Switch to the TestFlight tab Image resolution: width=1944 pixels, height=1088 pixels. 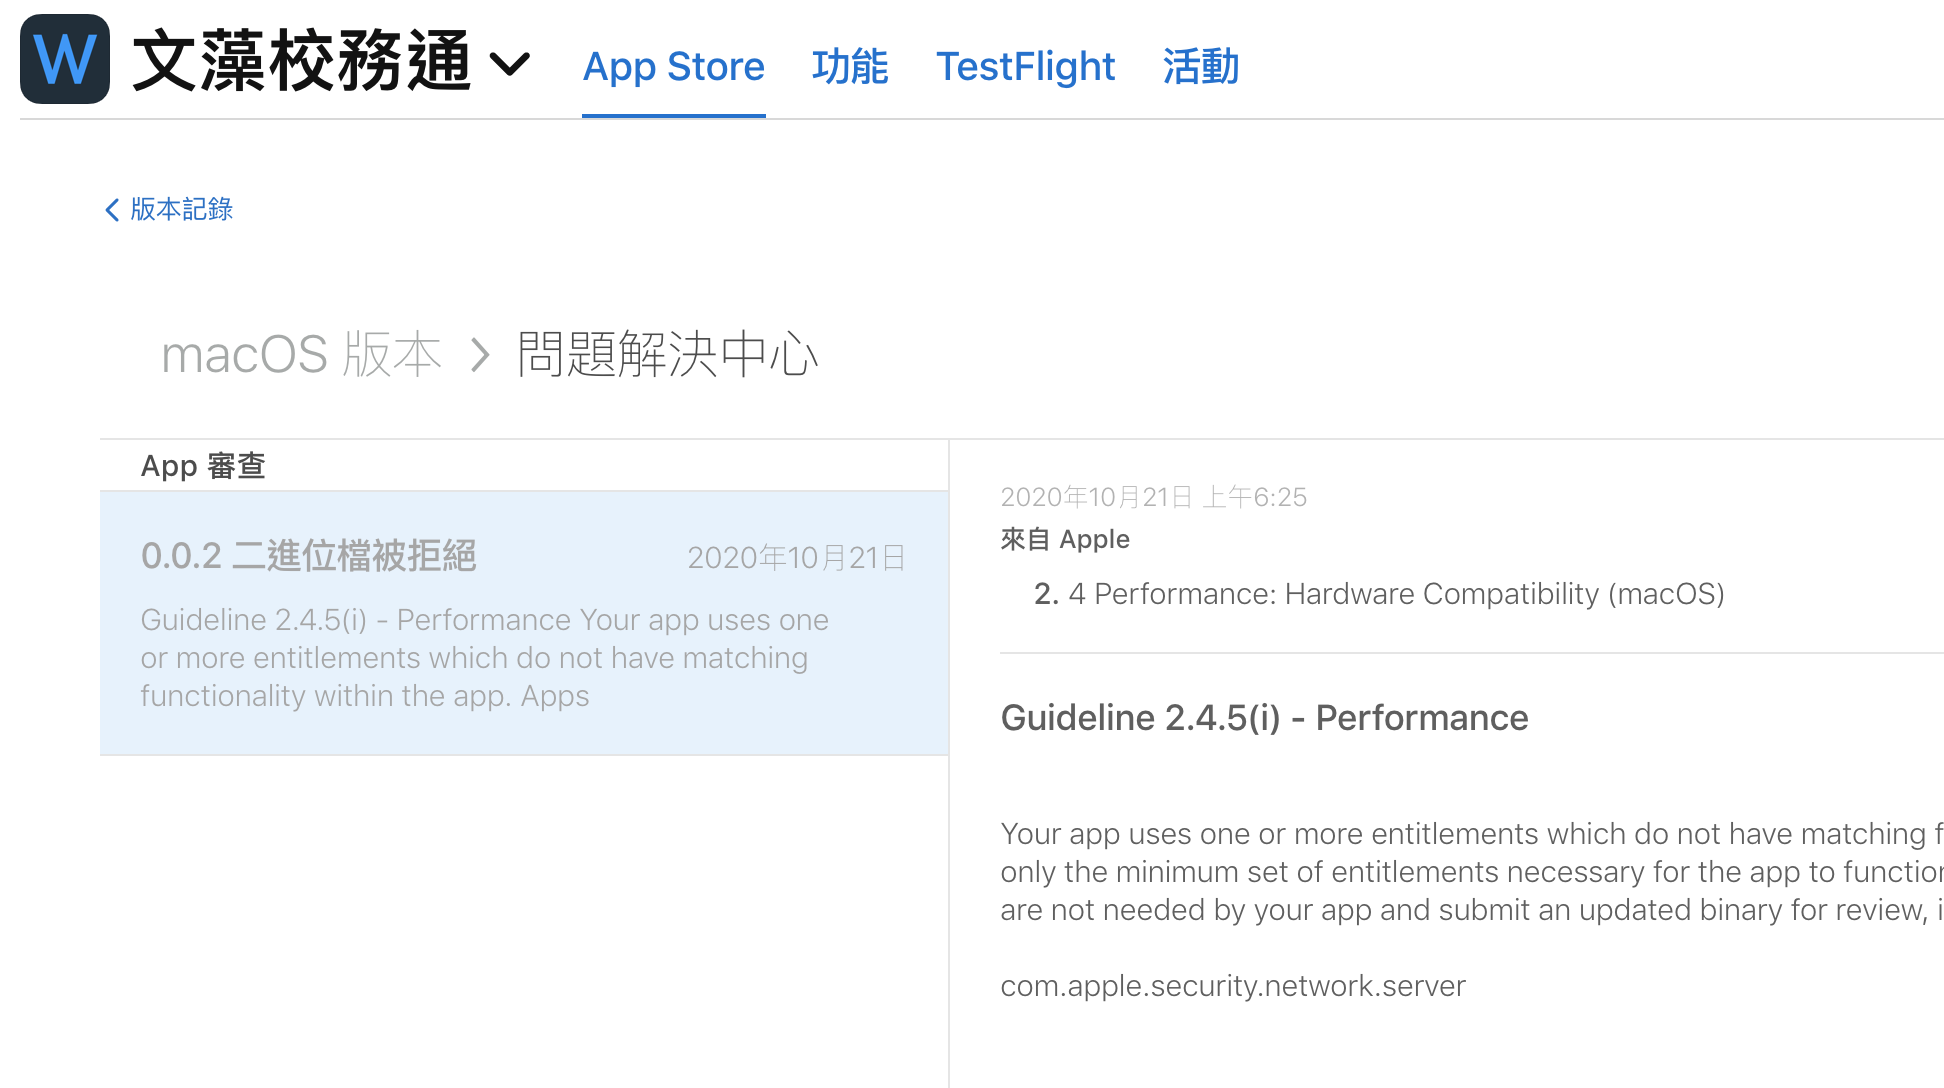pyautogui.click(x=1025, y=67)
